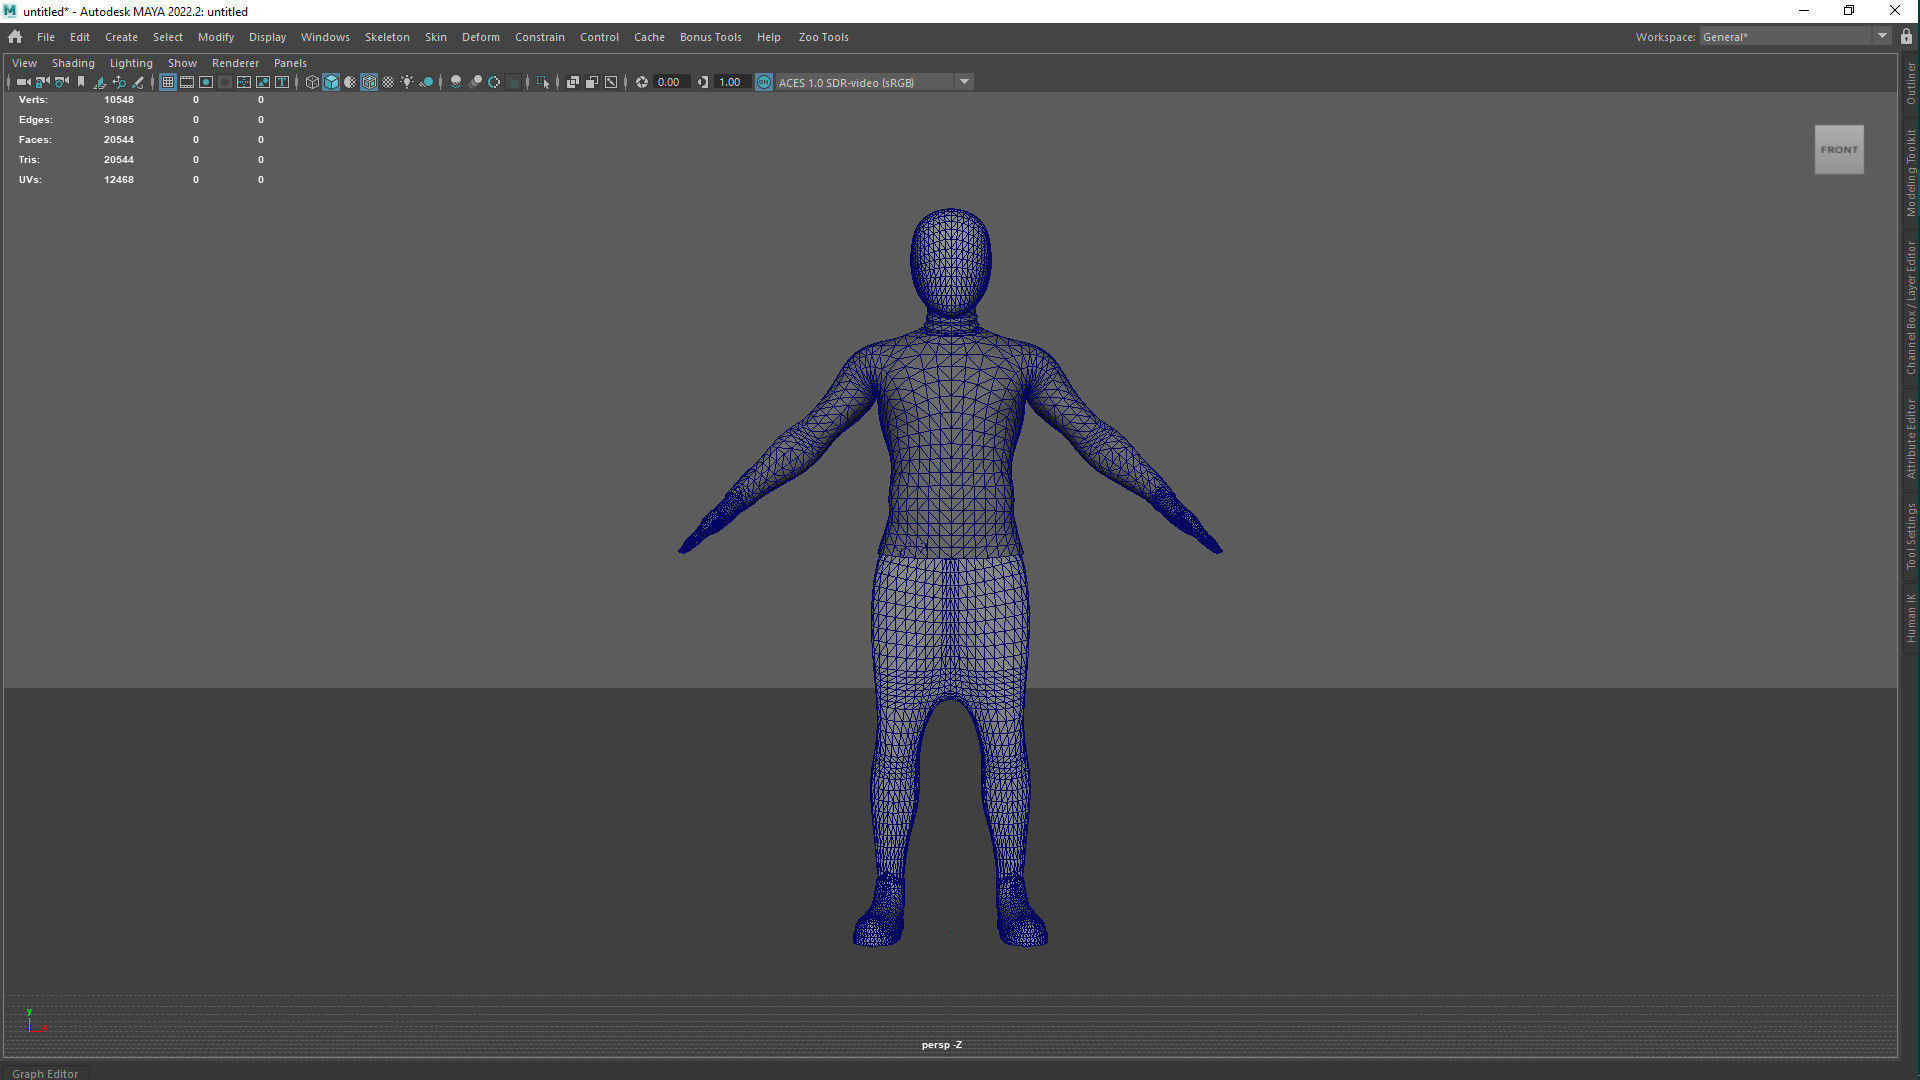This screenshot has height=1080, width=1920.
Task: Toggle the color management ON button
Action: [764, 82]
